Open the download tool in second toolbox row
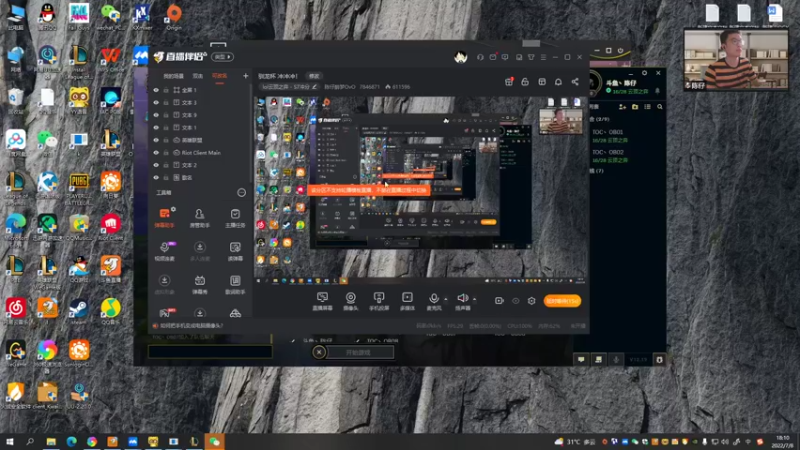800x450 pixels. [x=199, y=251]
